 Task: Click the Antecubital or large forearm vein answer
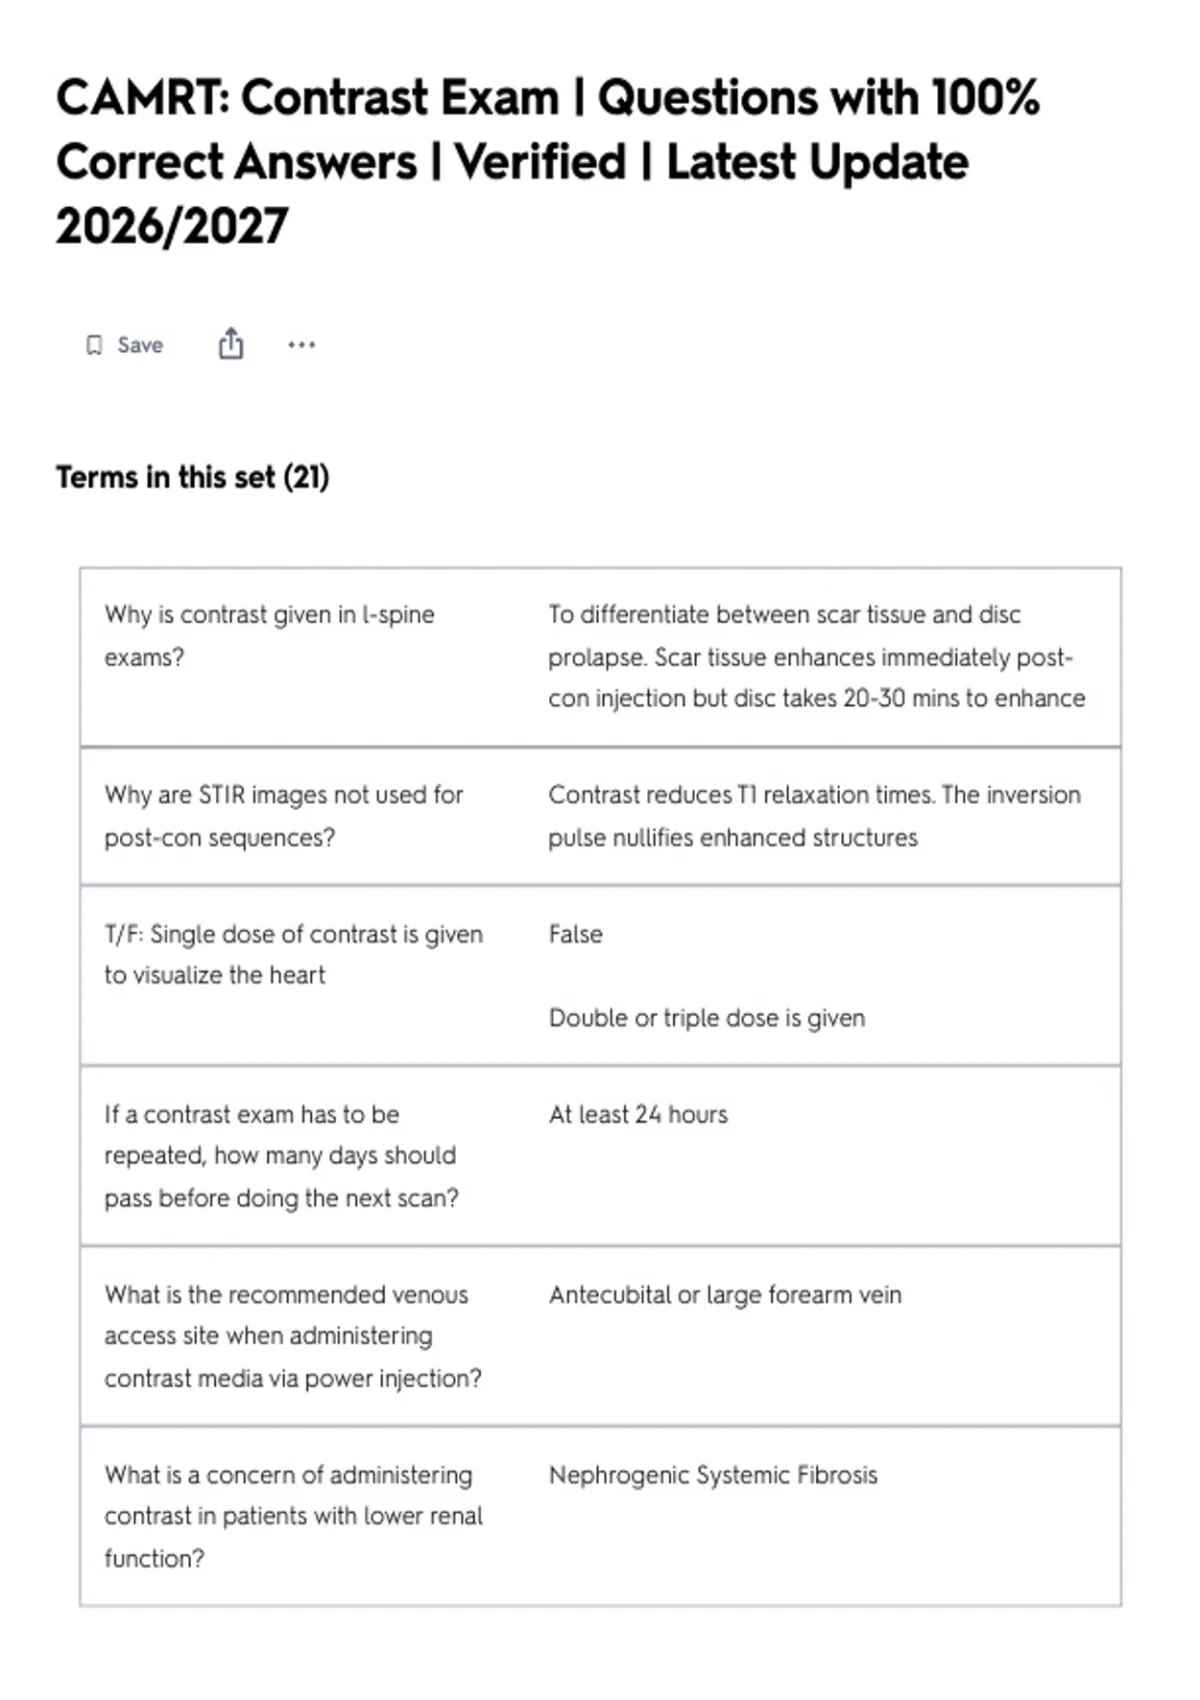click(725, 1295)
